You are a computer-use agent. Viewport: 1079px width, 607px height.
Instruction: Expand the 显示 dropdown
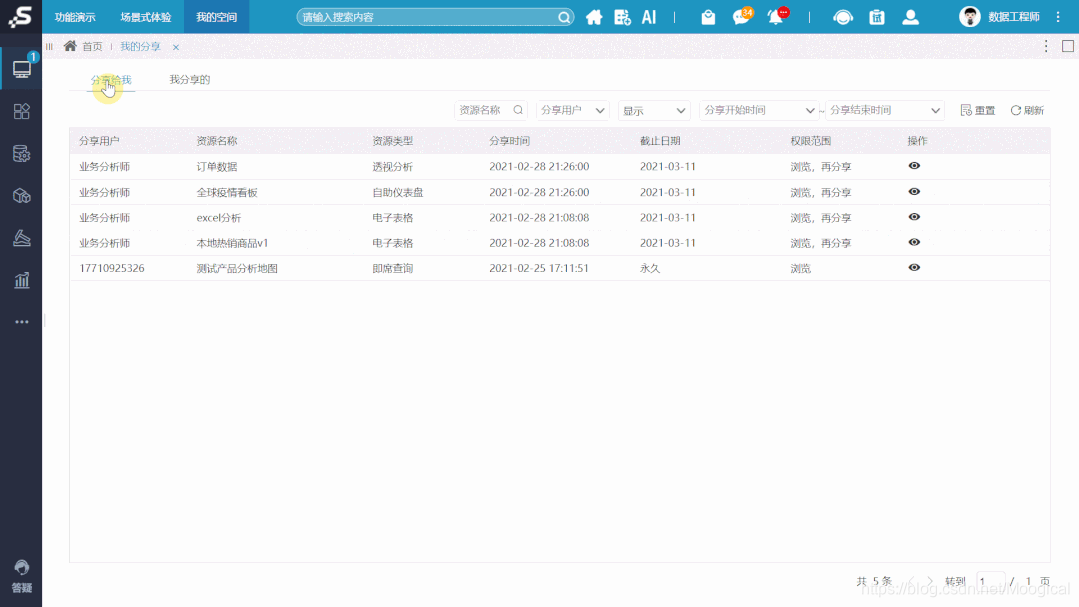pyautogui.click(x=654, y=110)
